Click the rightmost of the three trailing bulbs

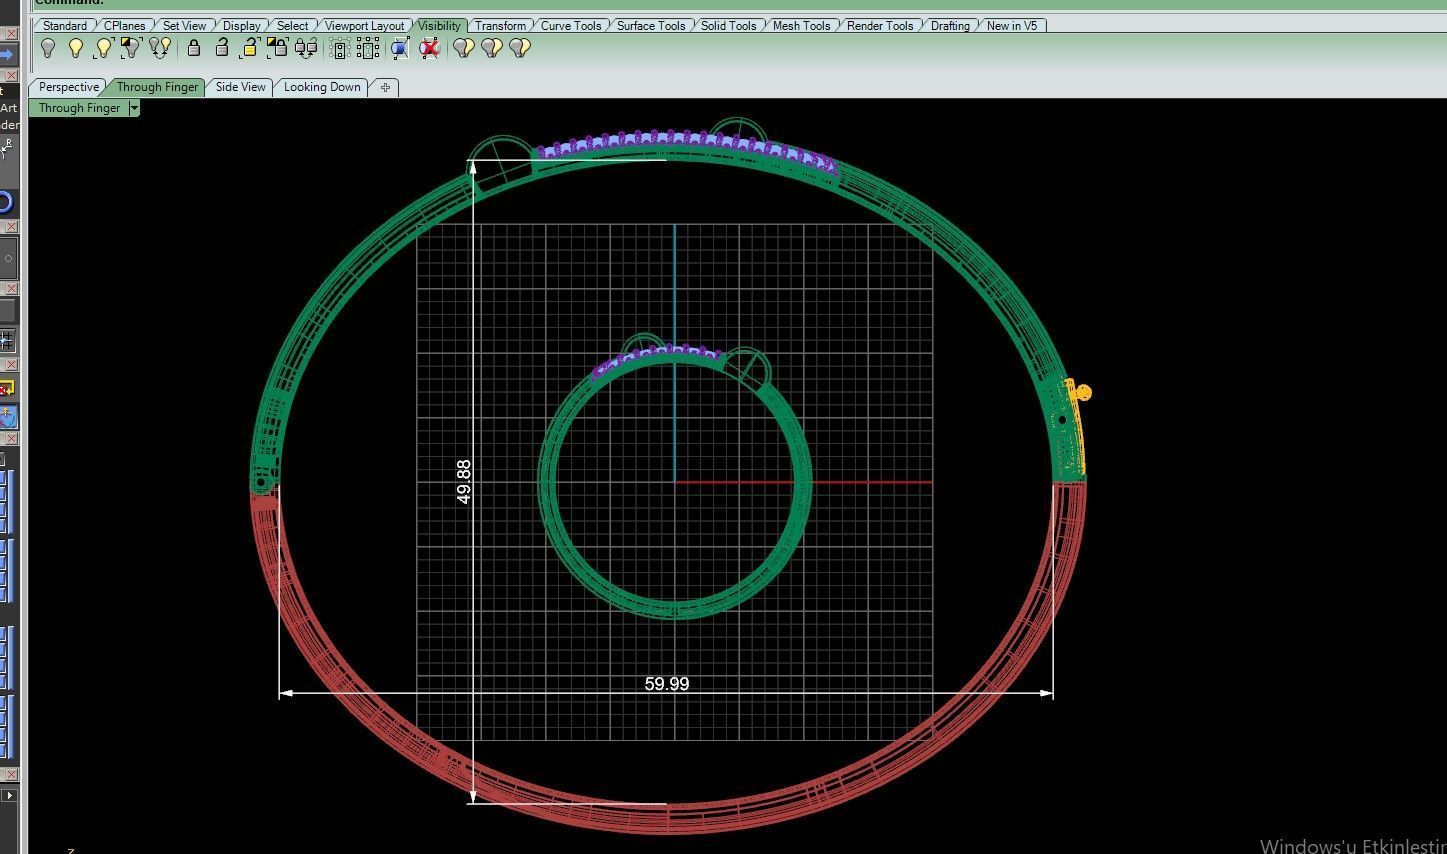(519, 48)
